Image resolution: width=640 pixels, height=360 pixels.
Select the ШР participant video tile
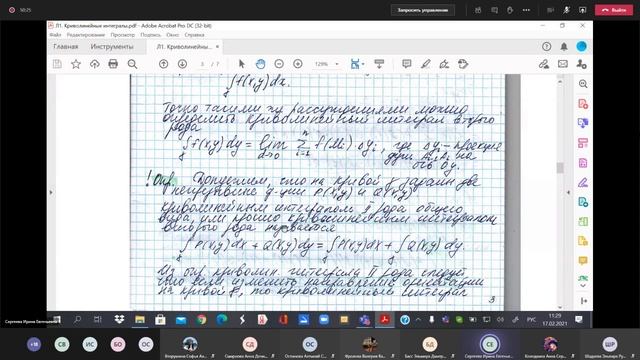click(609, 344)
